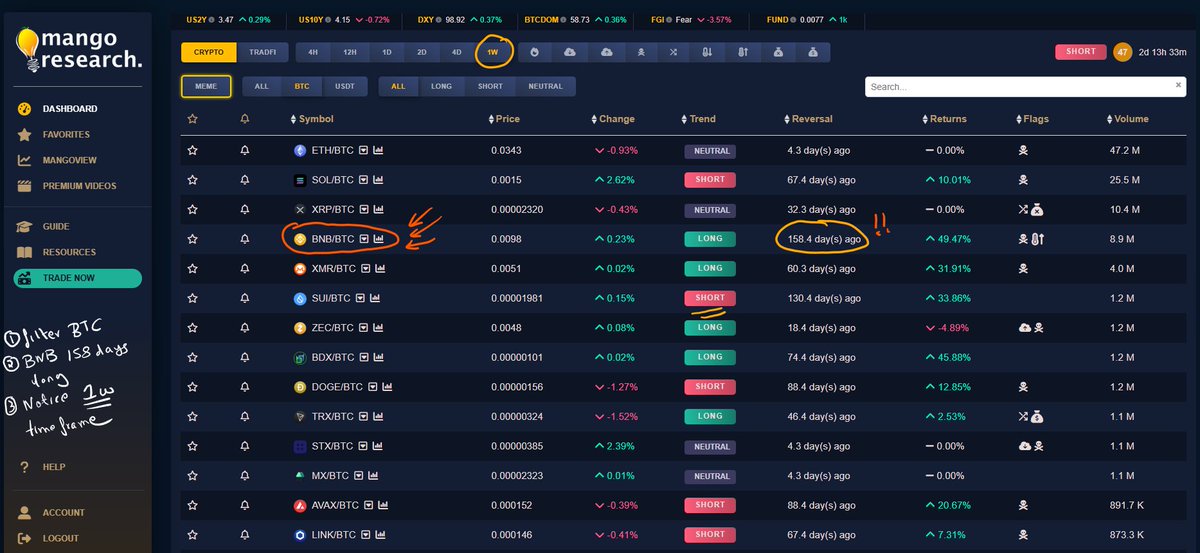Open RESOURCES in the sidebar
This screenshot has width=1200, height=553.
[x=69, y=253]
